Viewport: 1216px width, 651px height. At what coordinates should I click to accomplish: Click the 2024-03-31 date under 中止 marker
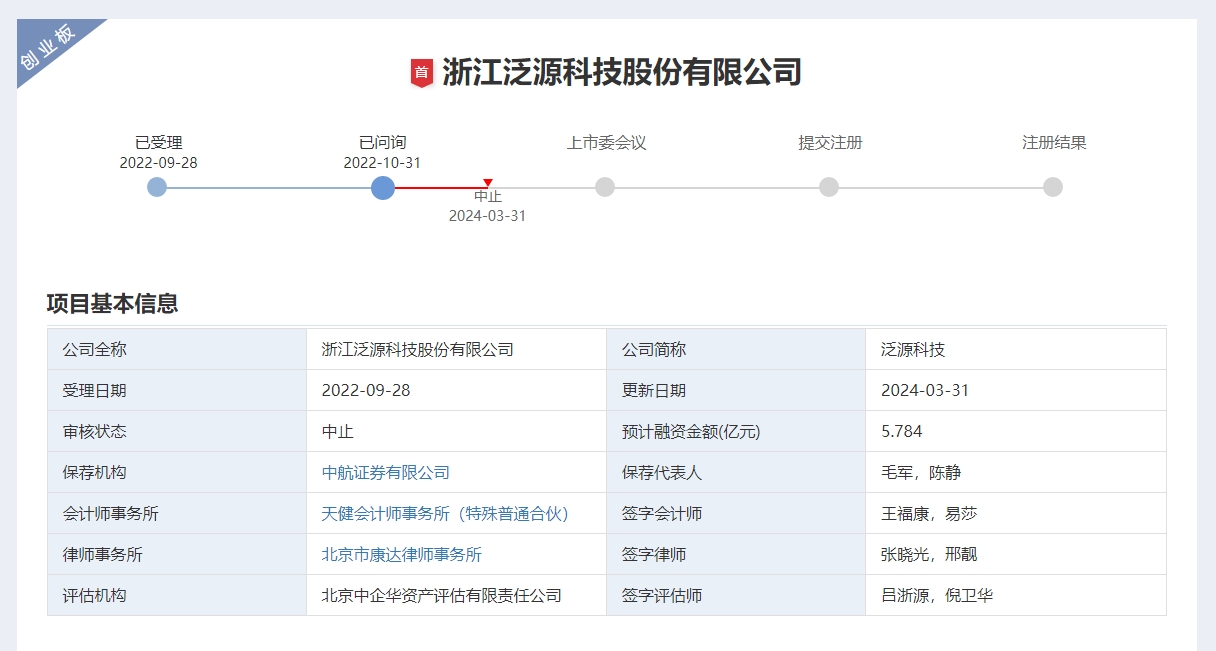tap(488, 216)
